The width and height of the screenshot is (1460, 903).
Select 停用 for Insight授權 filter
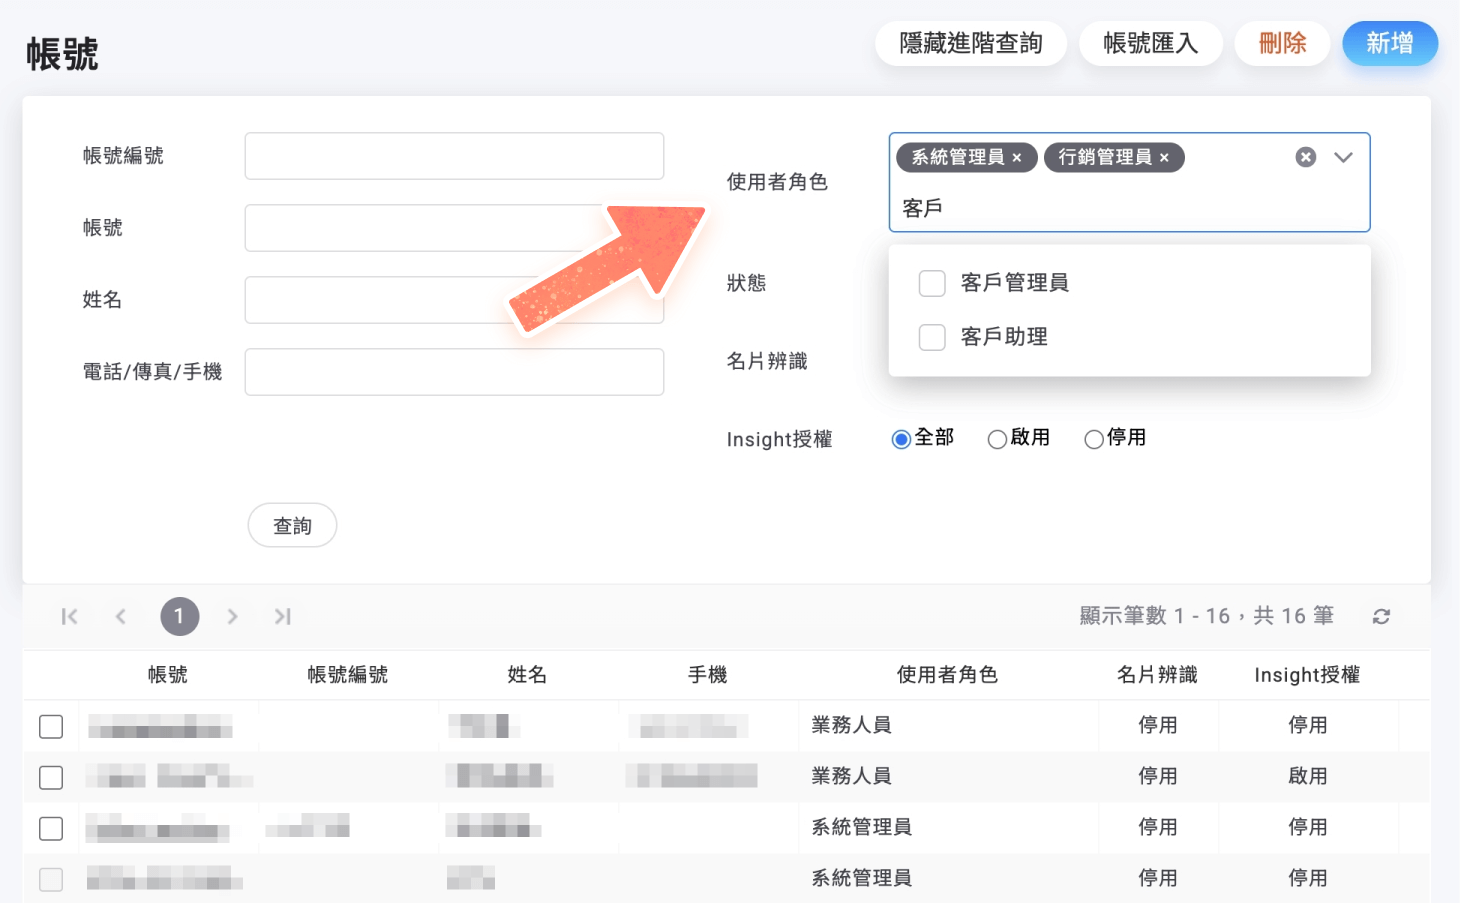(1093, 439)
